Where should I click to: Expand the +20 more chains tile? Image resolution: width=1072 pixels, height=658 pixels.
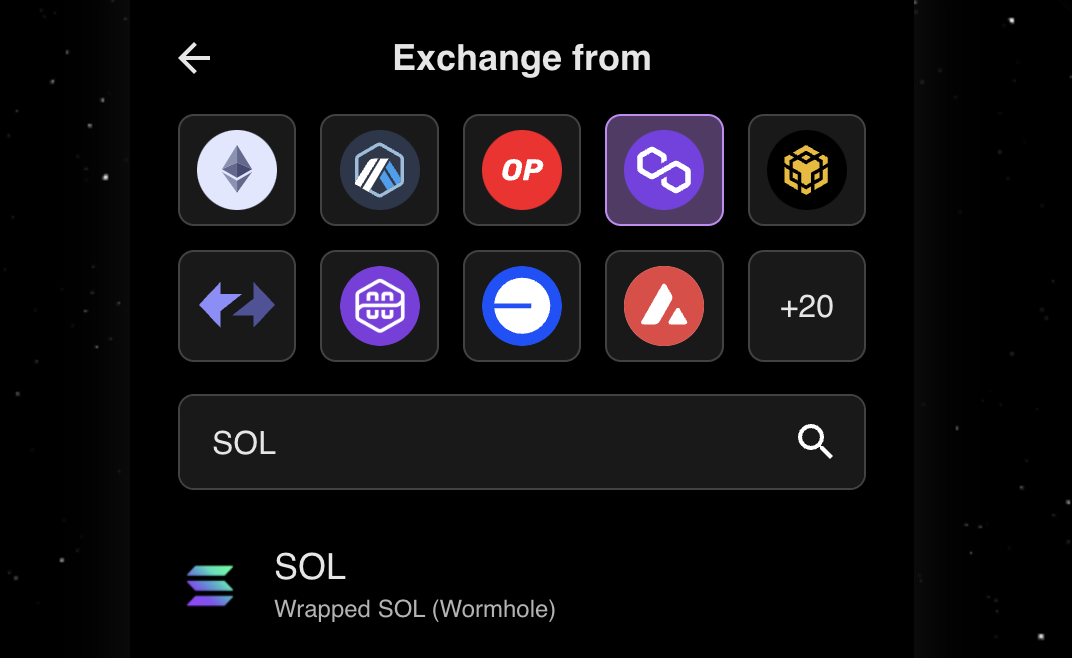pos(807,306)
